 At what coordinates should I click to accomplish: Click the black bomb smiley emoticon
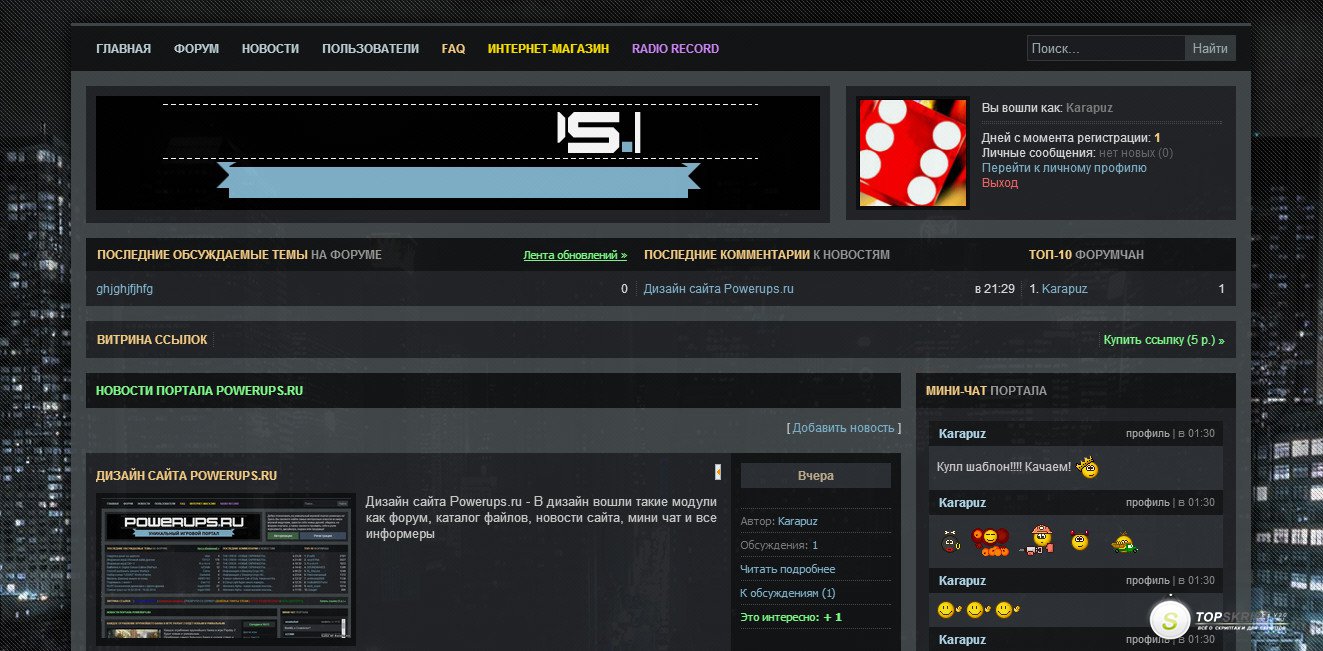point(950,542)
